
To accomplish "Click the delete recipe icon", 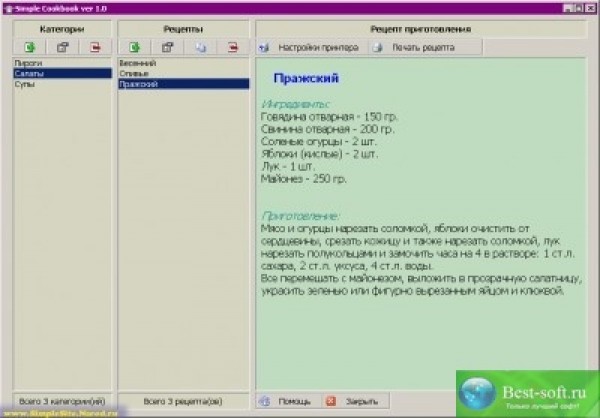I will click(x=233, y=47).
